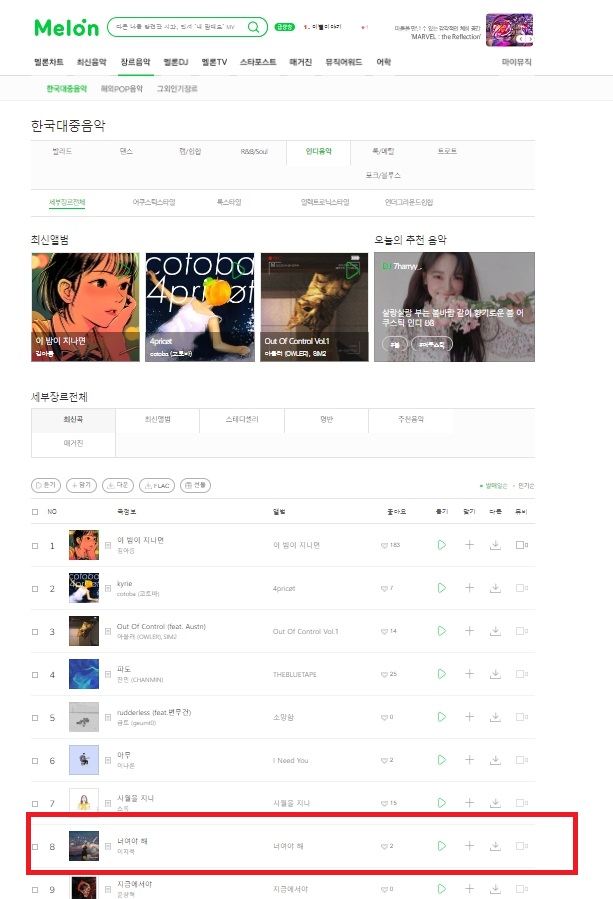This screenshot has height=899, width=613.
Task: Click the 듣기 listen button above list
Action: point(46,485)
